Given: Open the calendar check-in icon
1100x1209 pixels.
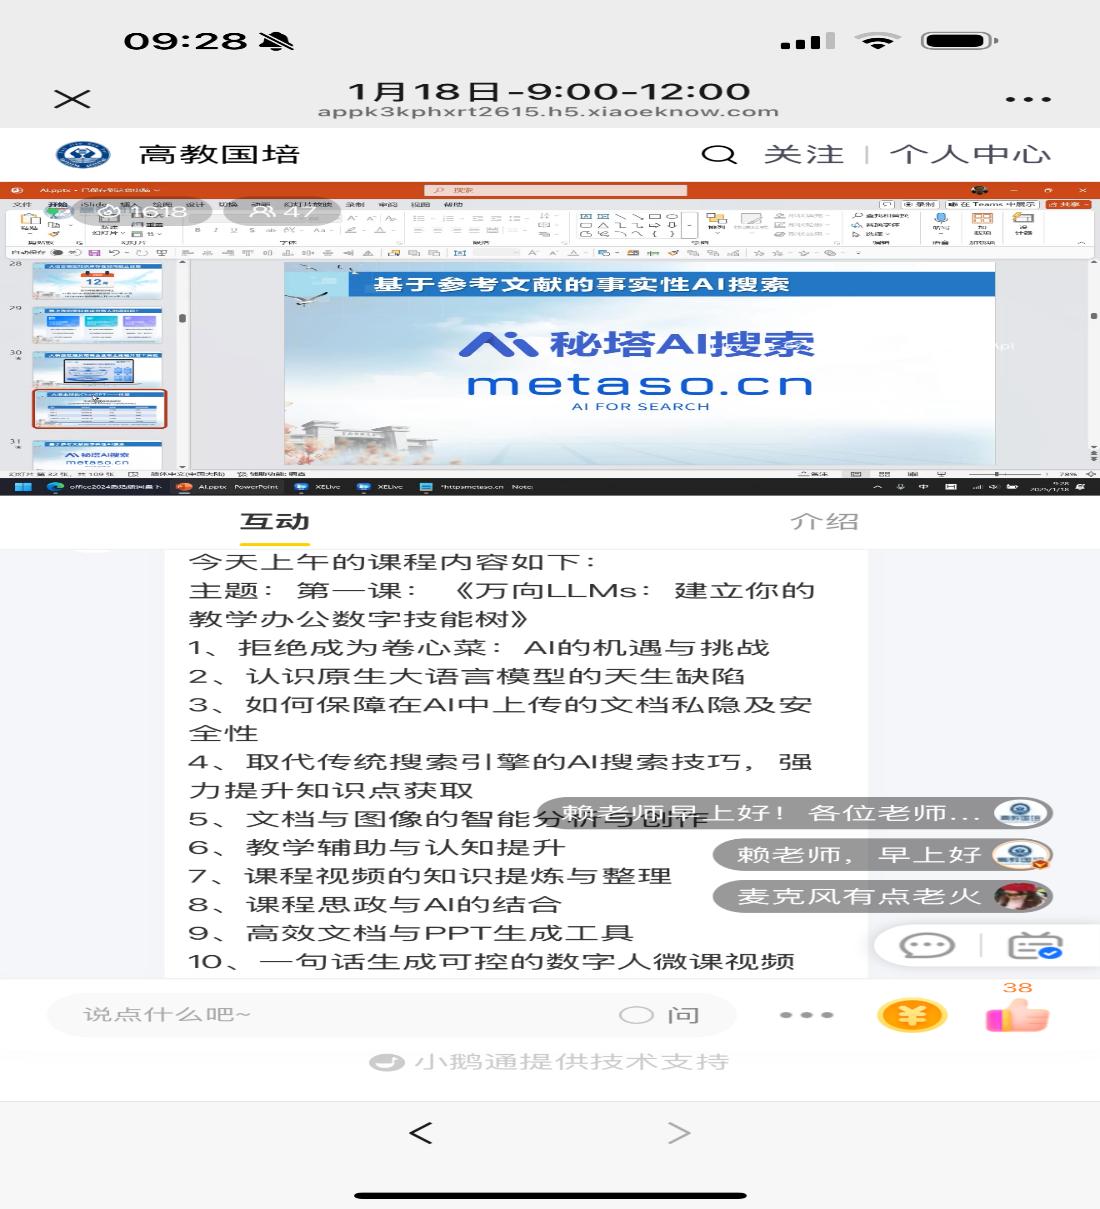Looking at the screenshot, I should click(x=1034, y=945).
